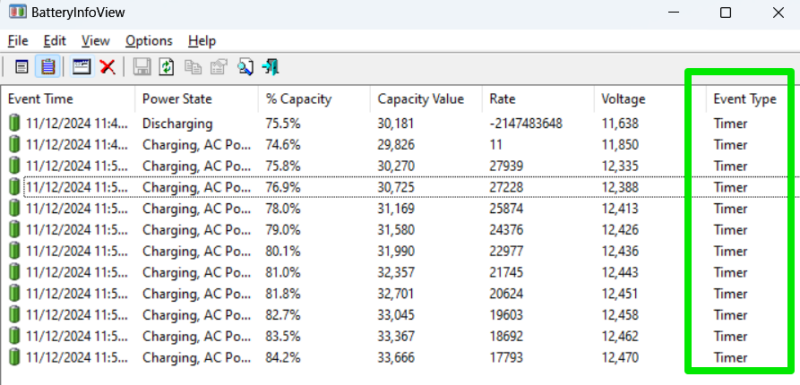Click event time in the 82.7% row
The height and width of the screenshot is (385, 800).
point(77,315)
